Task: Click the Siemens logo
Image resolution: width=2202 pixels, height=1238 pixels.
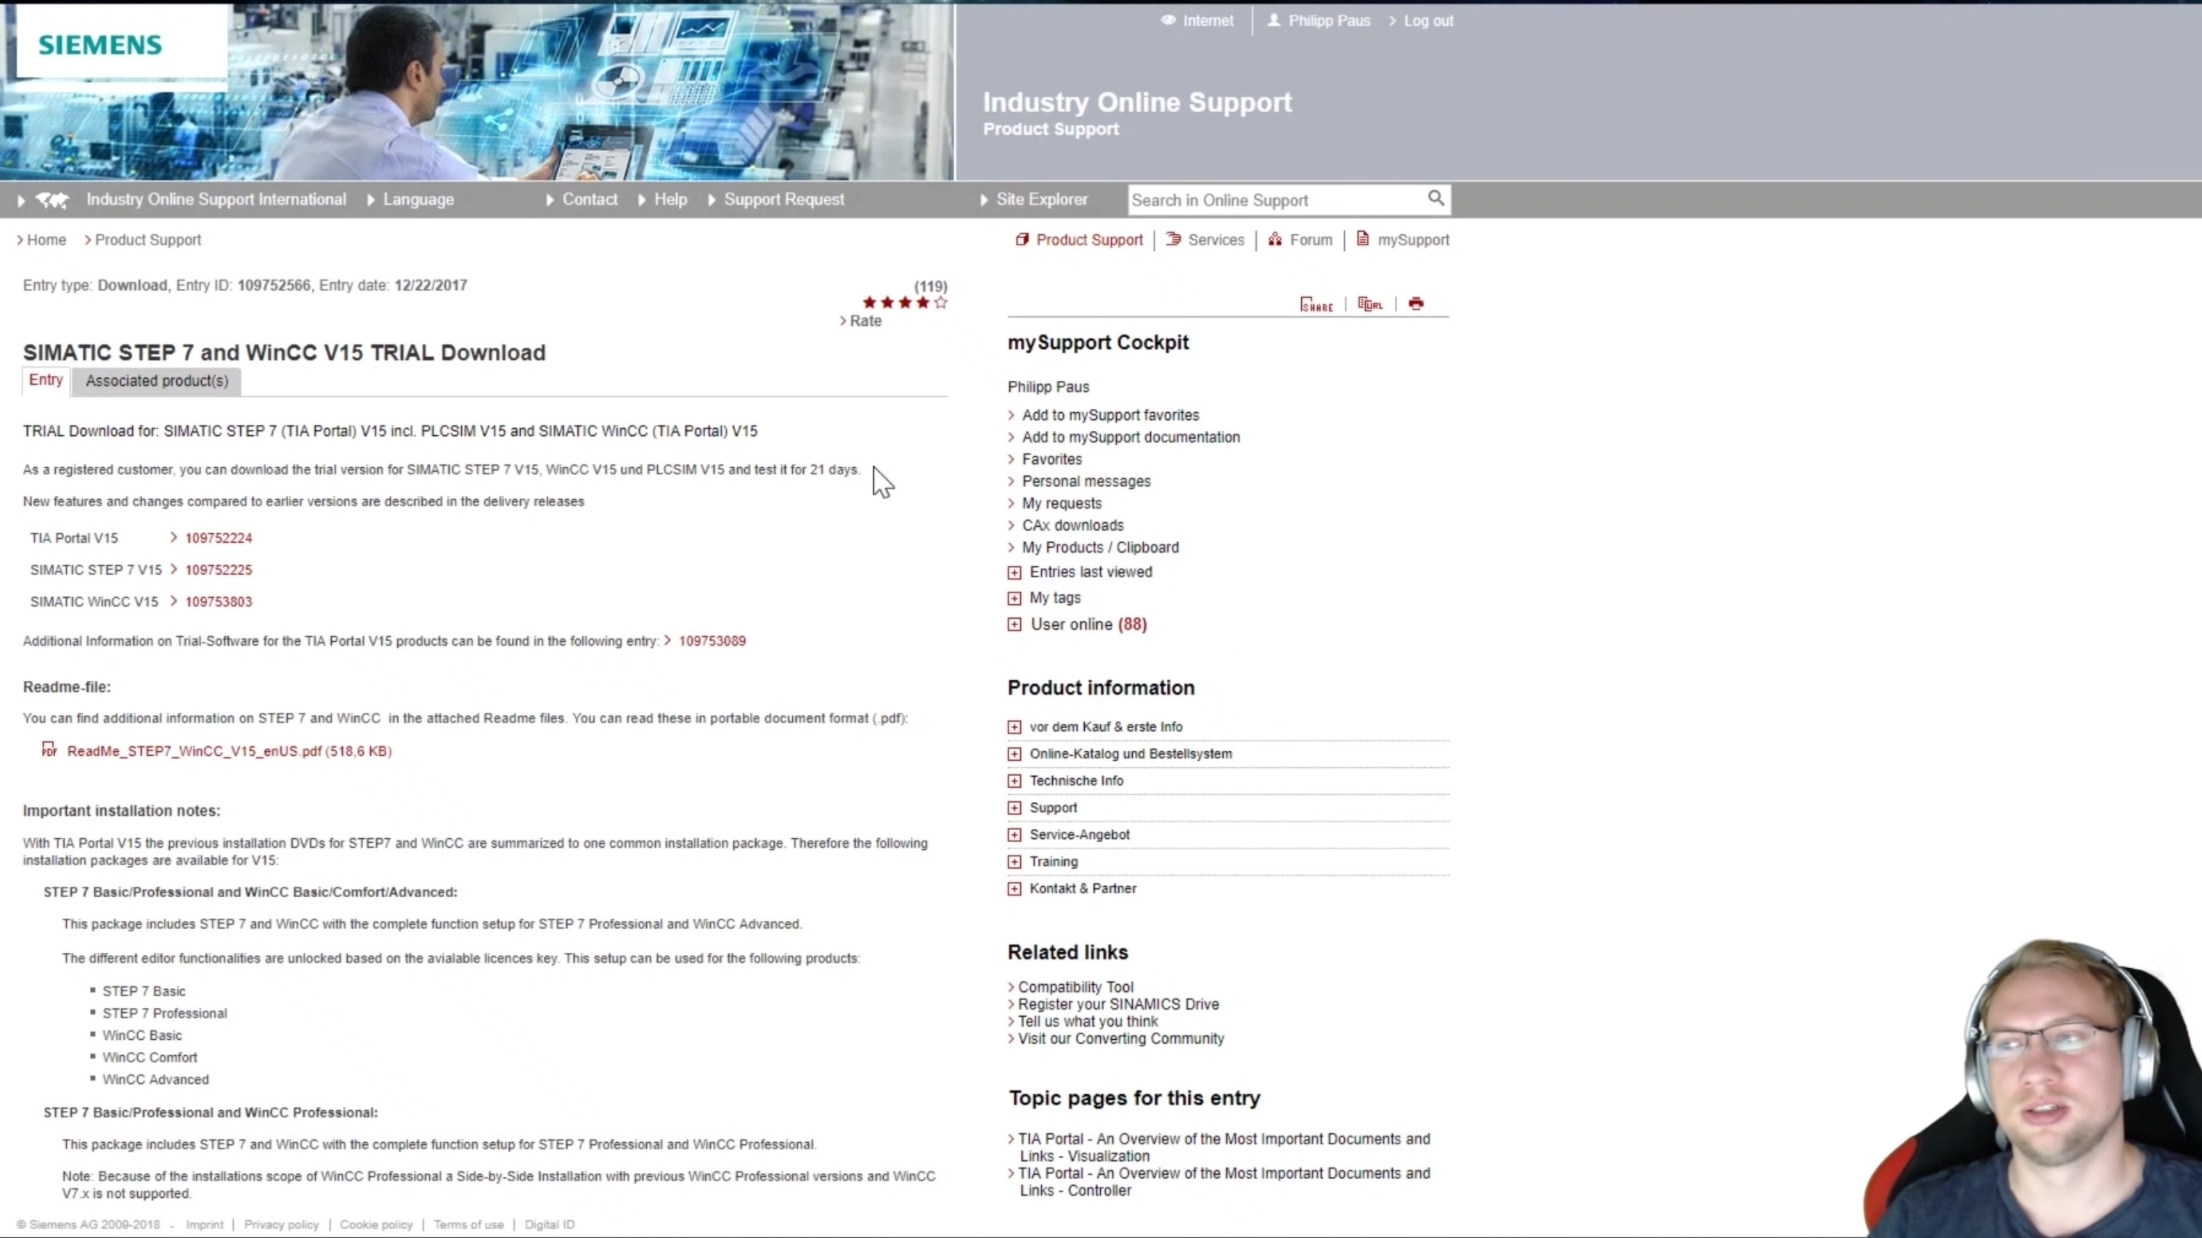Action: 100,45
